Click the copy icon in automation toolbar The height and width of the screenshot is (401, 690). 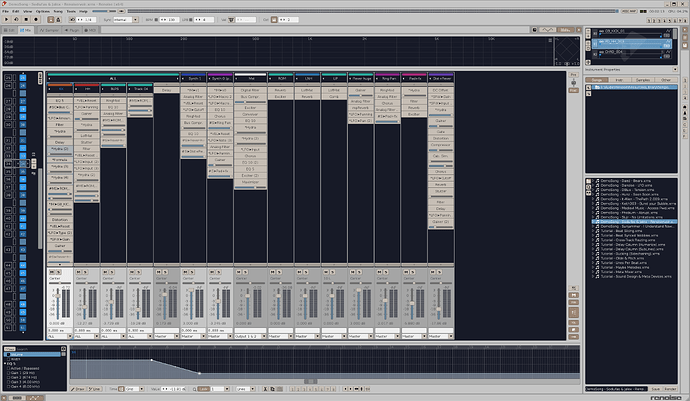pyautogui.click(x=272, y=389)
